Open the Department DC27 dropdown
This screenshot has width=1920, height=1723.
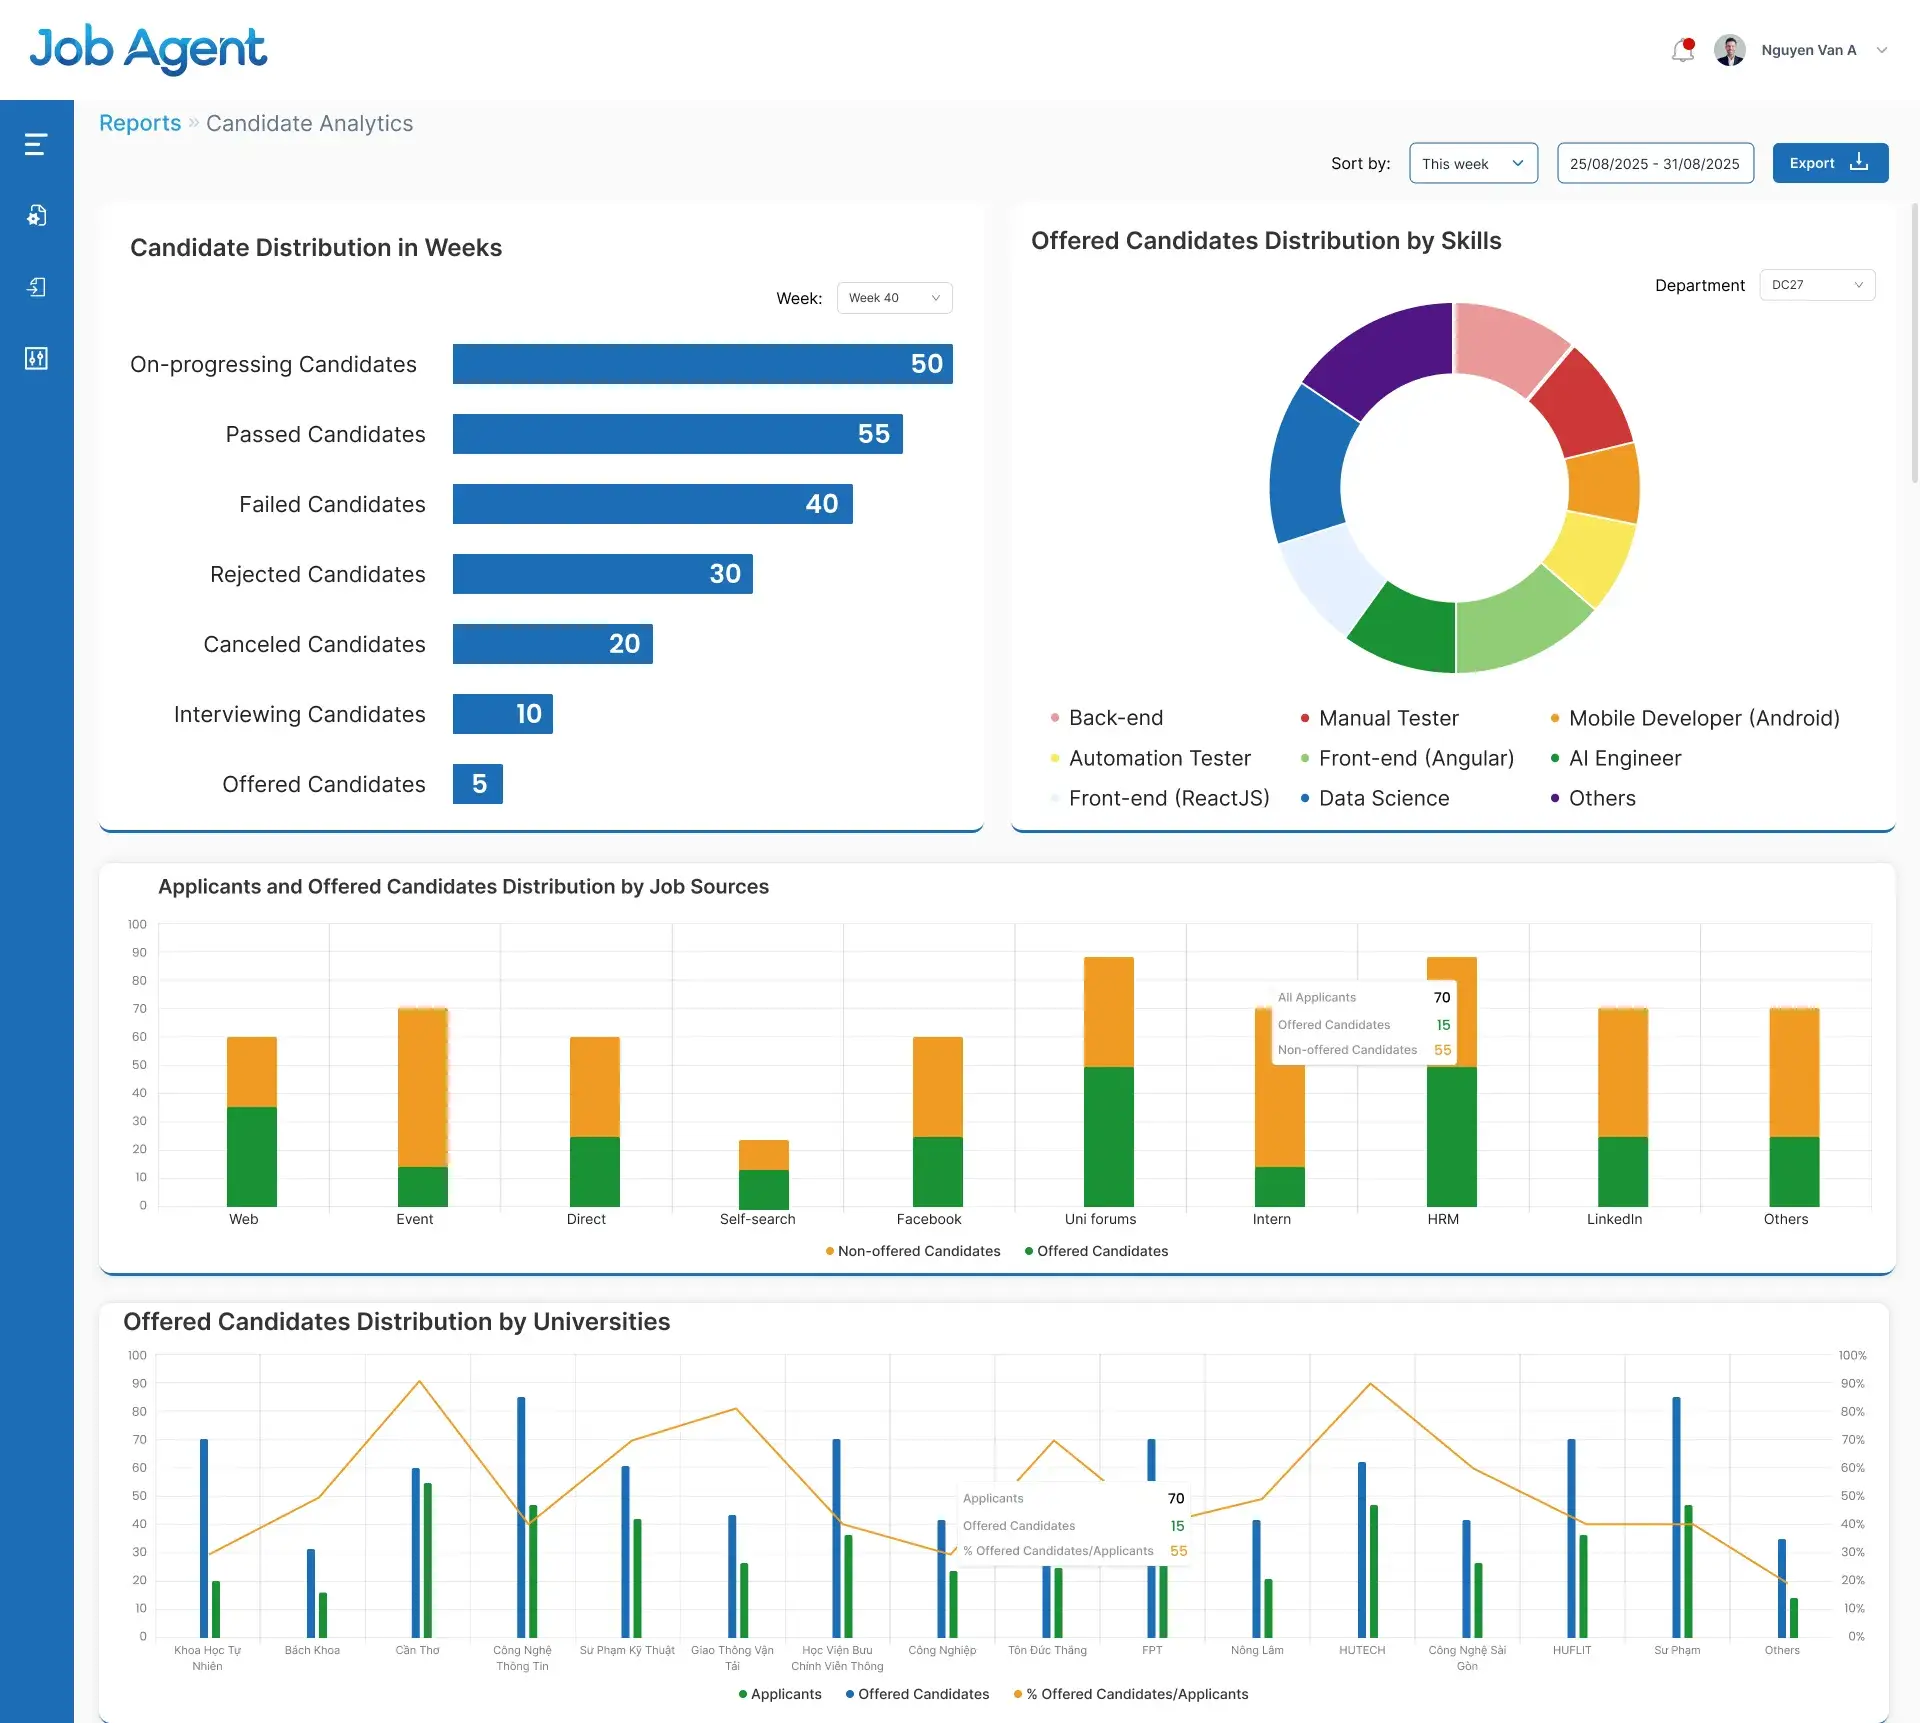point(1817,285)
